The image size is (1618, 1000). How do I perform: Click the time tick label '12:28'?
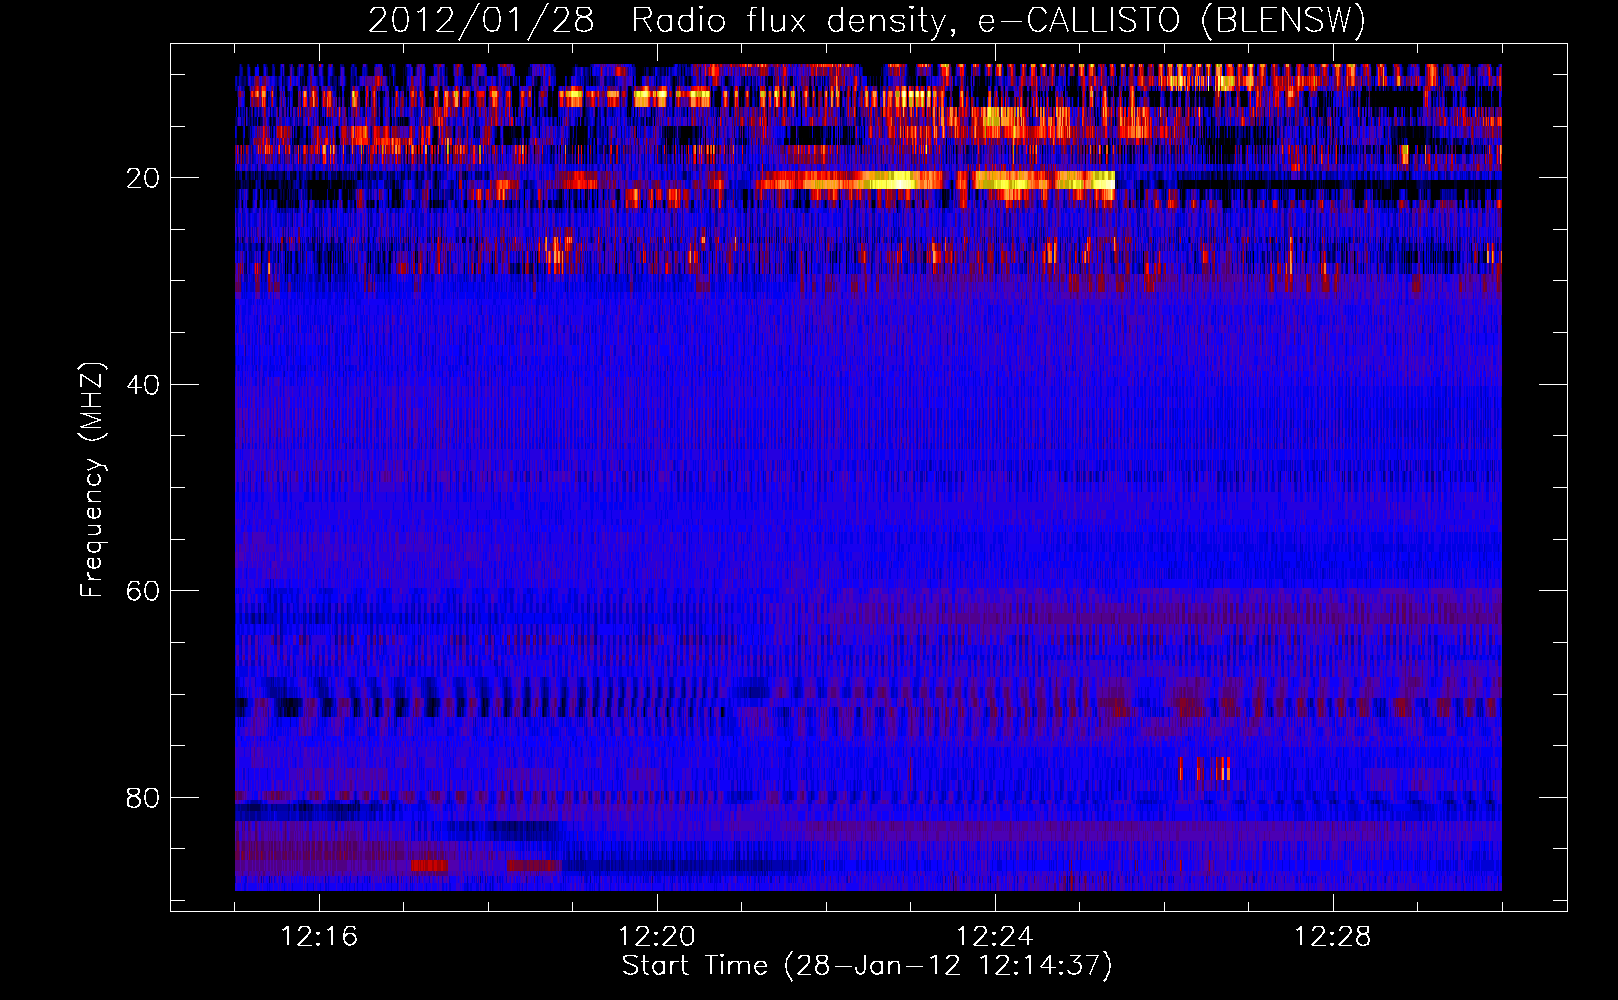(x=1333, y=937)
